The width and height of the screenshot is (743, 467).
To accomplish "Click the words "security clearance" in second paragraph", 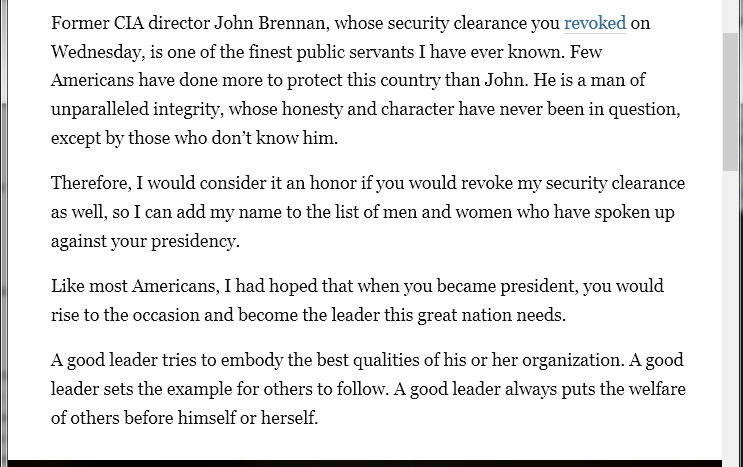I will (x=615, y=183).
